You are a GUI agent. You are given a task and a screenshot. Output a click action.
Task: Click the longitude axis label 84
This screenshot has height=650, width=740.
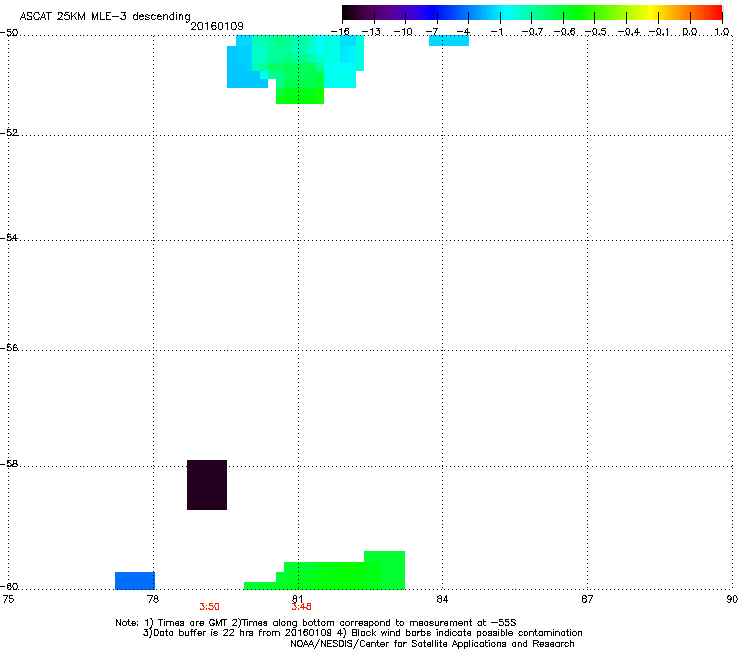442,599
